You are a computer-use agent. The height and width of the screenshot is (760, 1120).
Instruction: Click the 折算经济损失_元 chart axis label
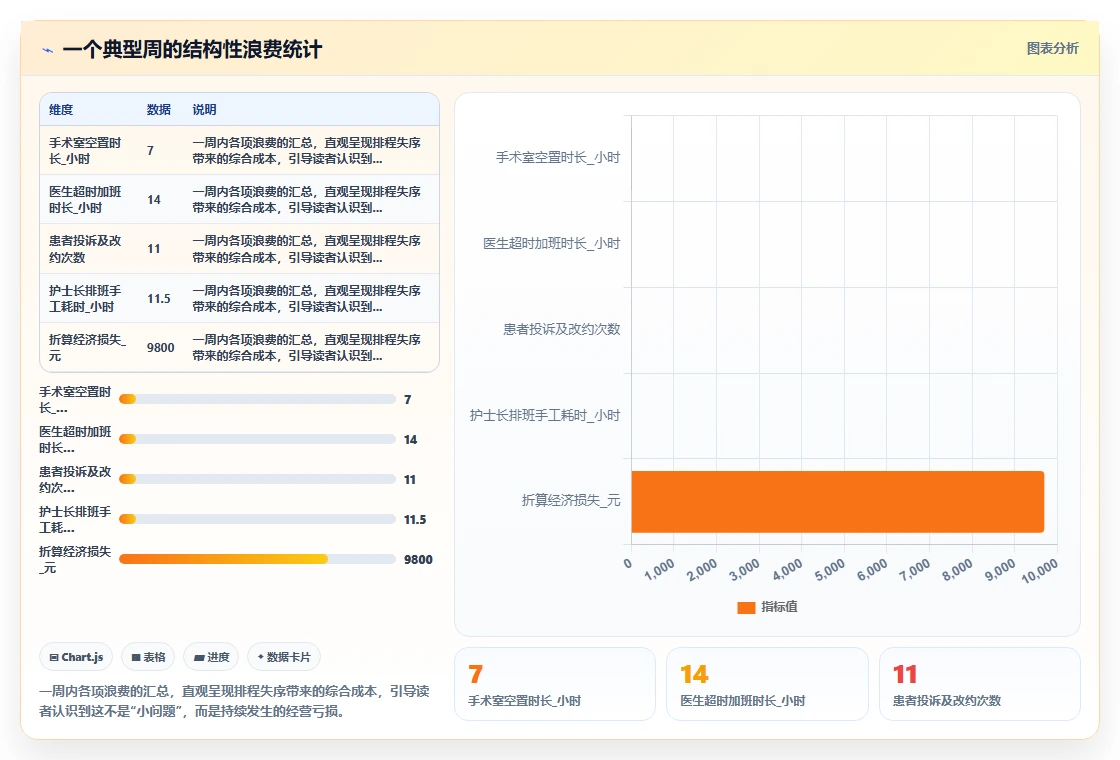coord(571,501)
